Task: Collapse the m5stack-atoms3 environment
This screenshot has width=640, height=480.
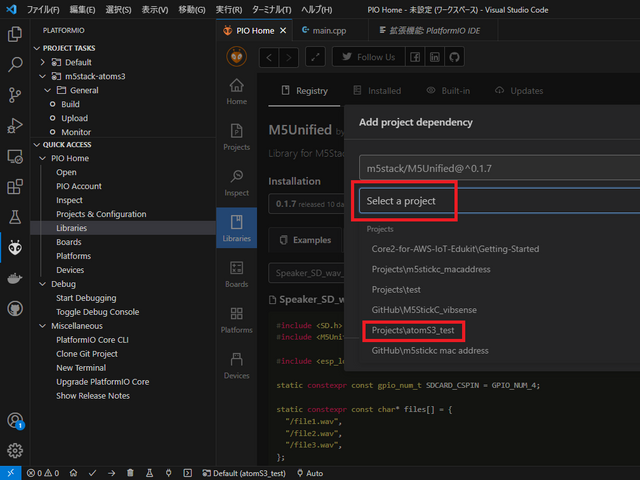Action: coord(42,76)
